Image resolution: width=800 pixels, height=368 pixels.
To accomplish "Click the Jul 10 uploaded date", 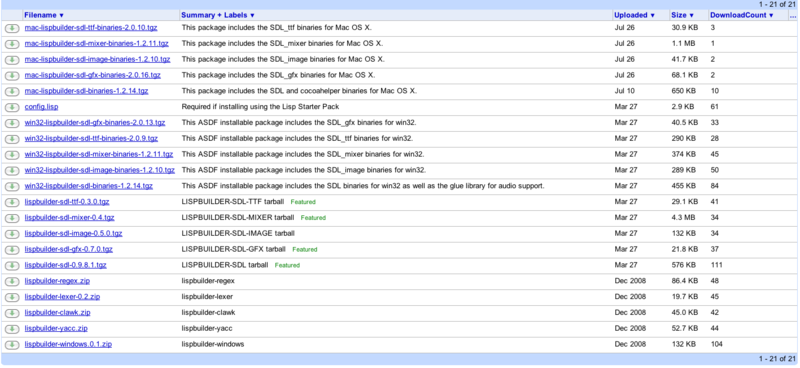I will click(x=623, y=91).
